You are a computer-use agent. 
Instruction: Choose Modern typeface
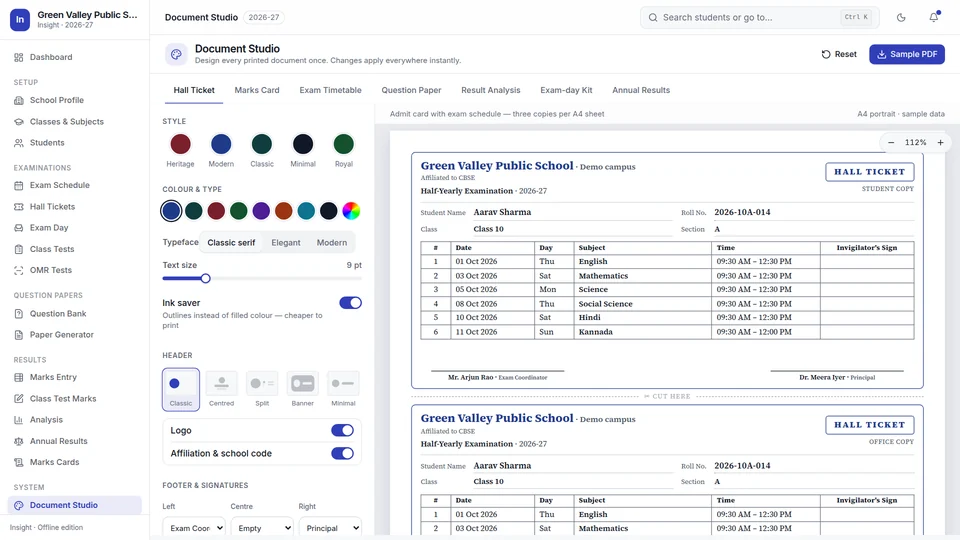coord(332,242)
